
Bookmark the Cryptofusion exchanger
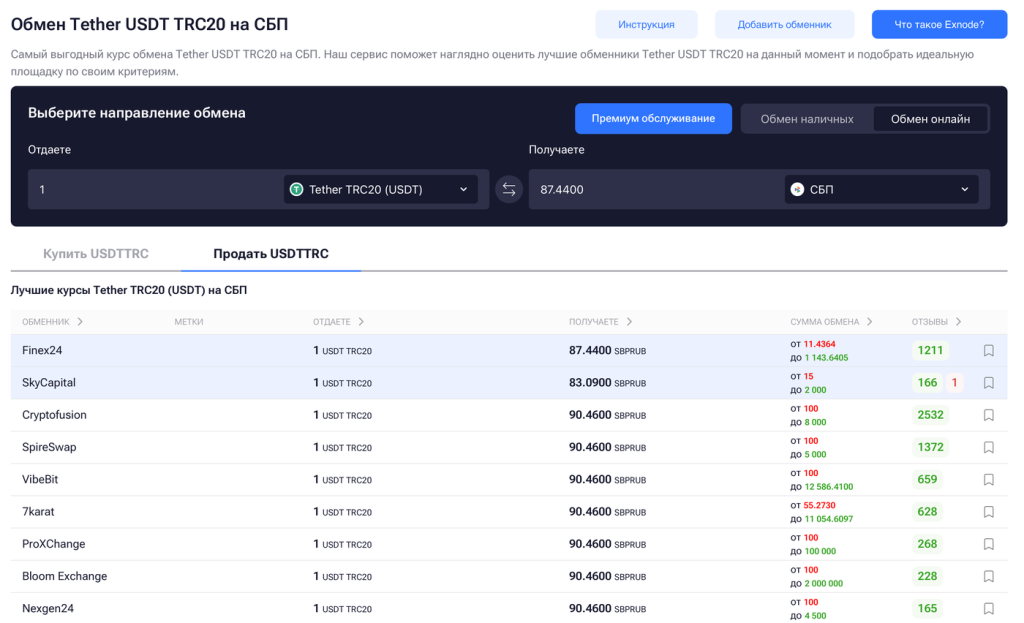pyautogui.click(x=988, y=415)
